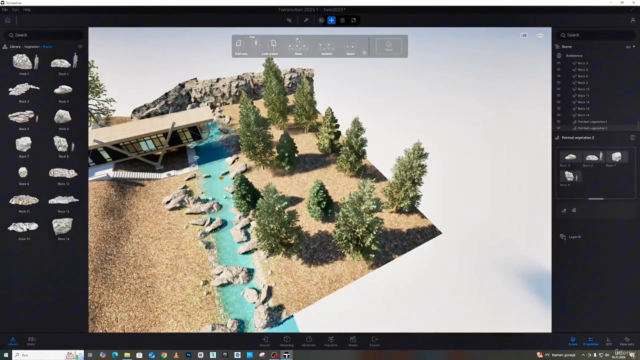The width and height of the screenshot is (640, 360).
Task: Hide Rock 2 in scene list
Action: point(559,83)
